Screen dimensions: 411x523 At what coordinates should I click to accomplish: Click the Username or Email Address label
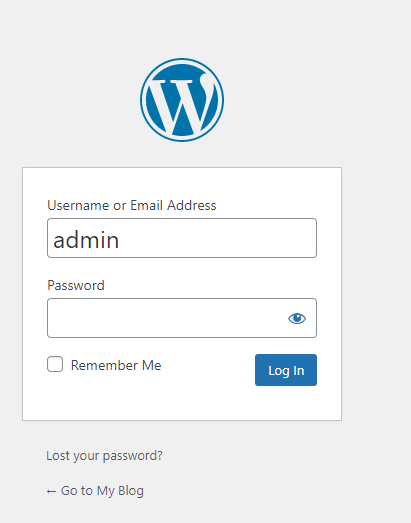132,205
